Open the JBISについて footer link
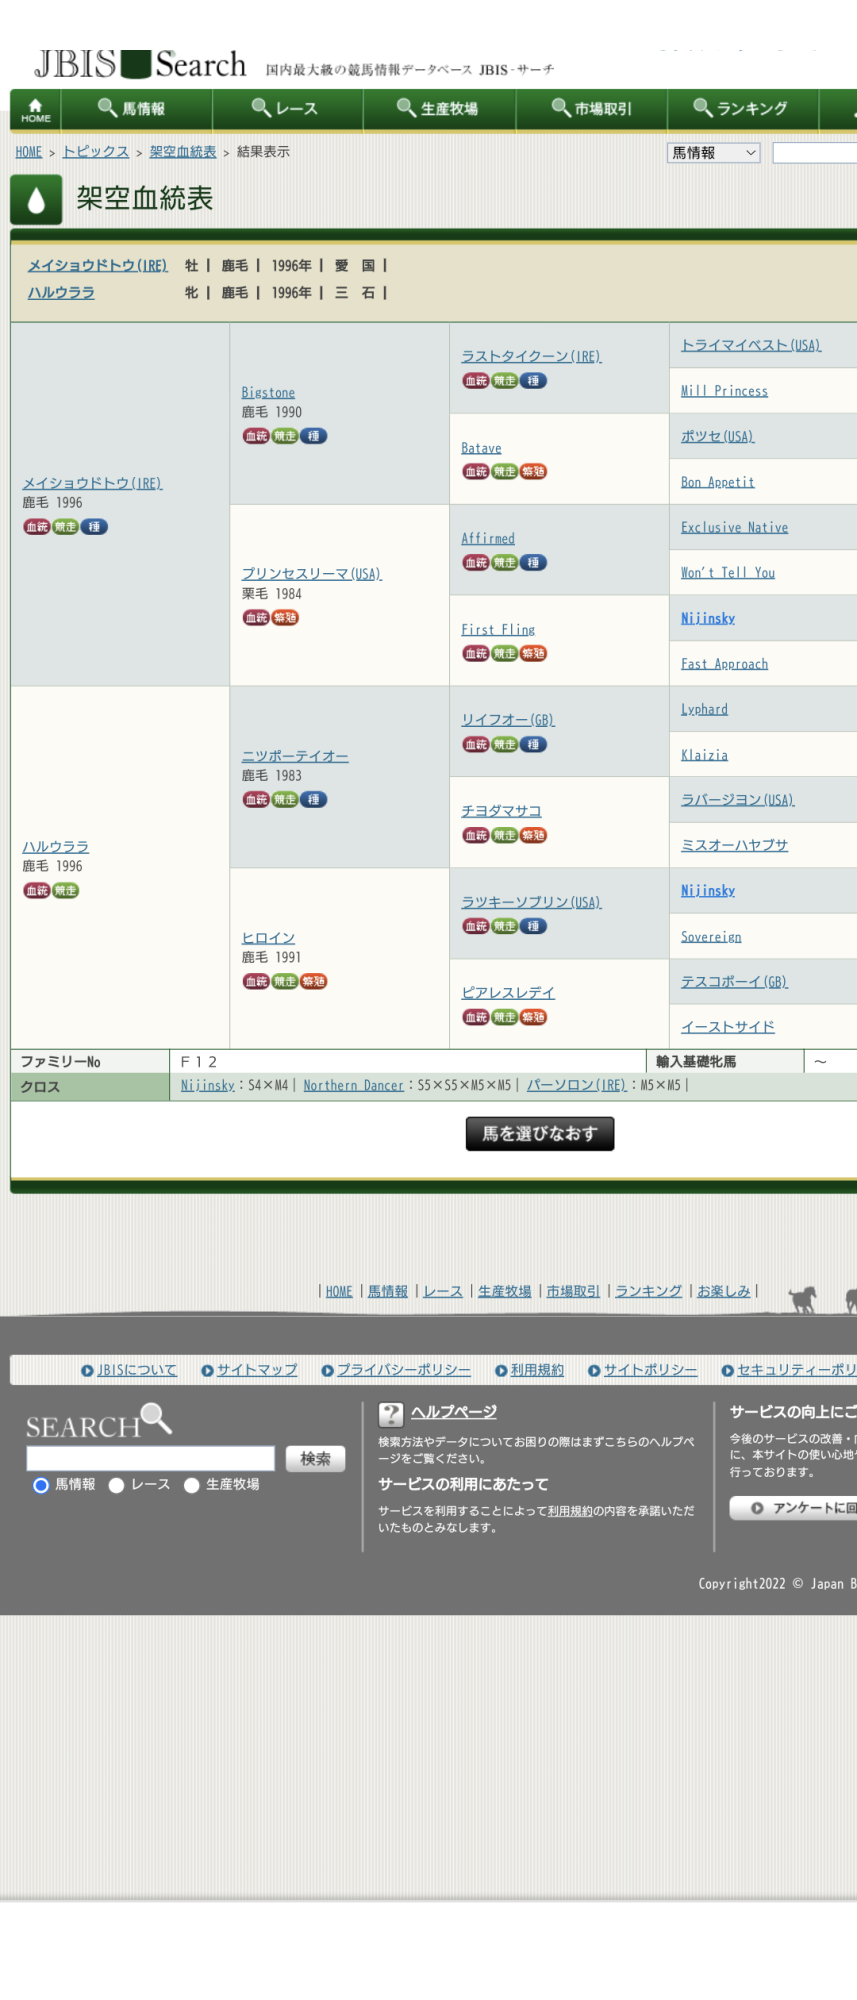Viewport: 857px width, 2000px height. tap(137, 1371)
